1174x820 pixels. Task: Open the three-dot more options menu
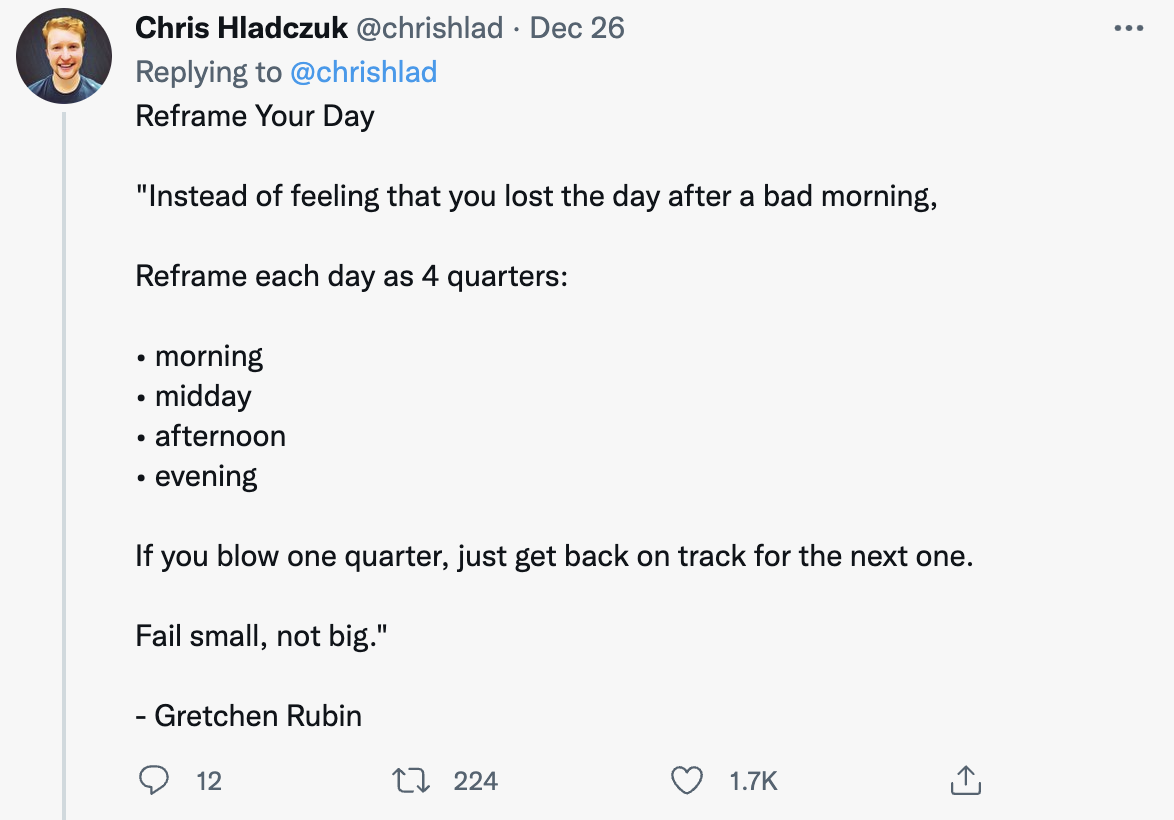point(1128,29)
